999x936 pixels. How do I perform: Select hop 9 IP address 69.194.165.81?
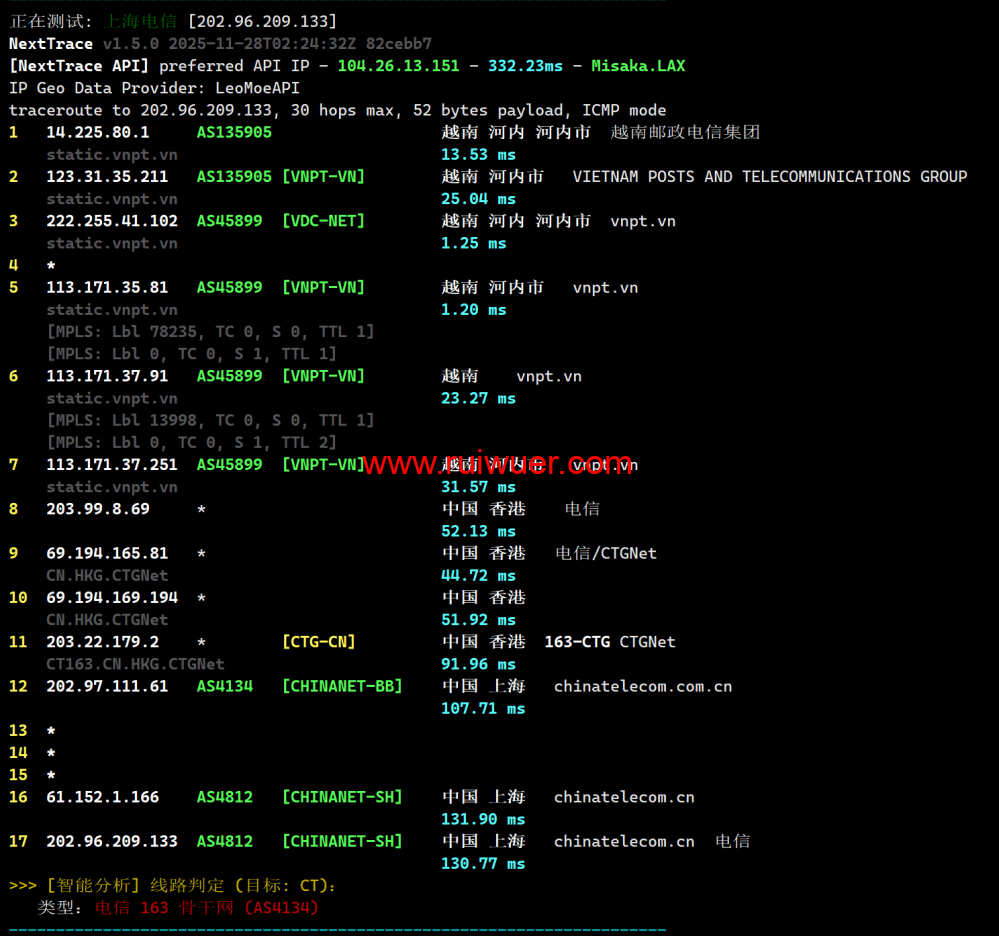coord(107,553)
